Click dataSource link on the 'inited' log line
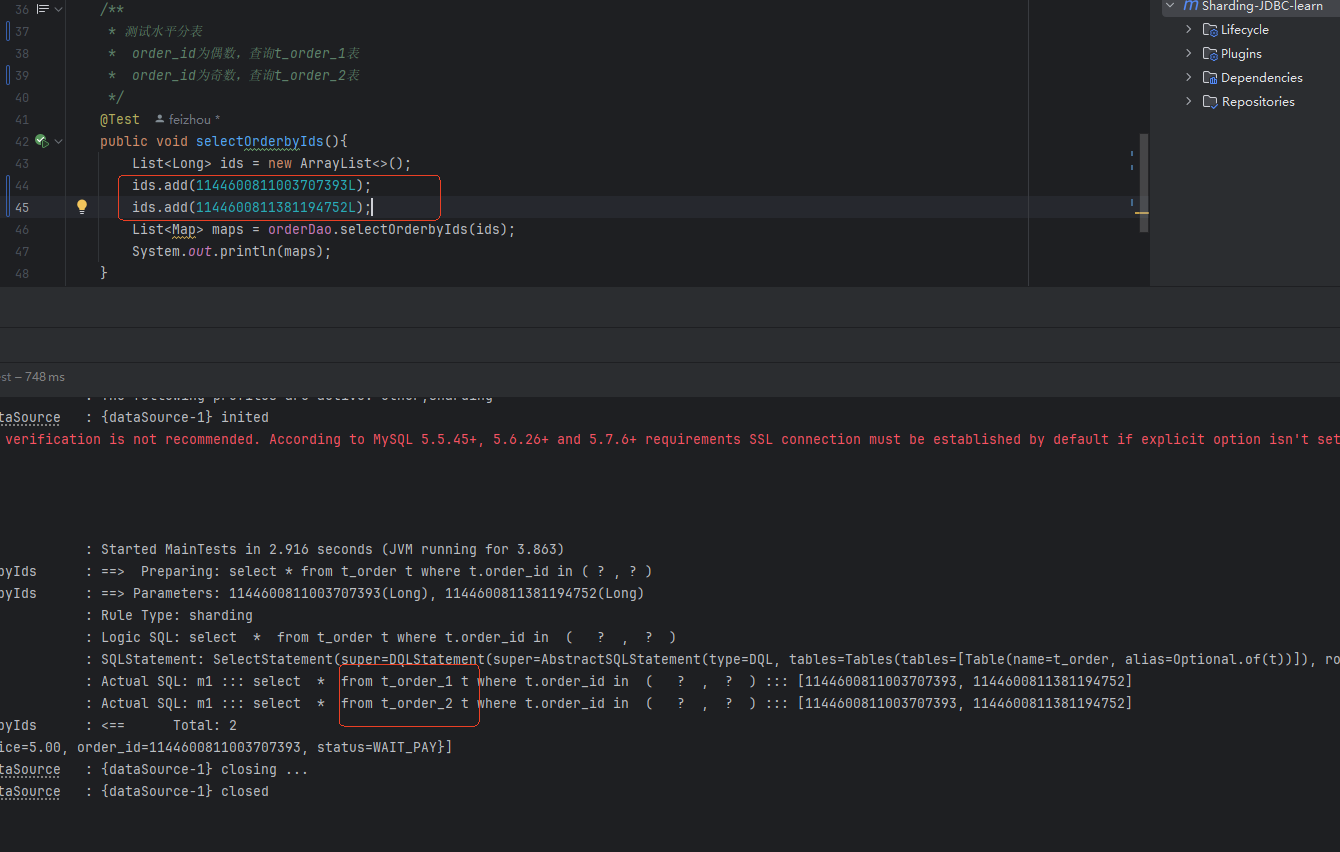This screenshot has height=852, width=1340. 30,417
